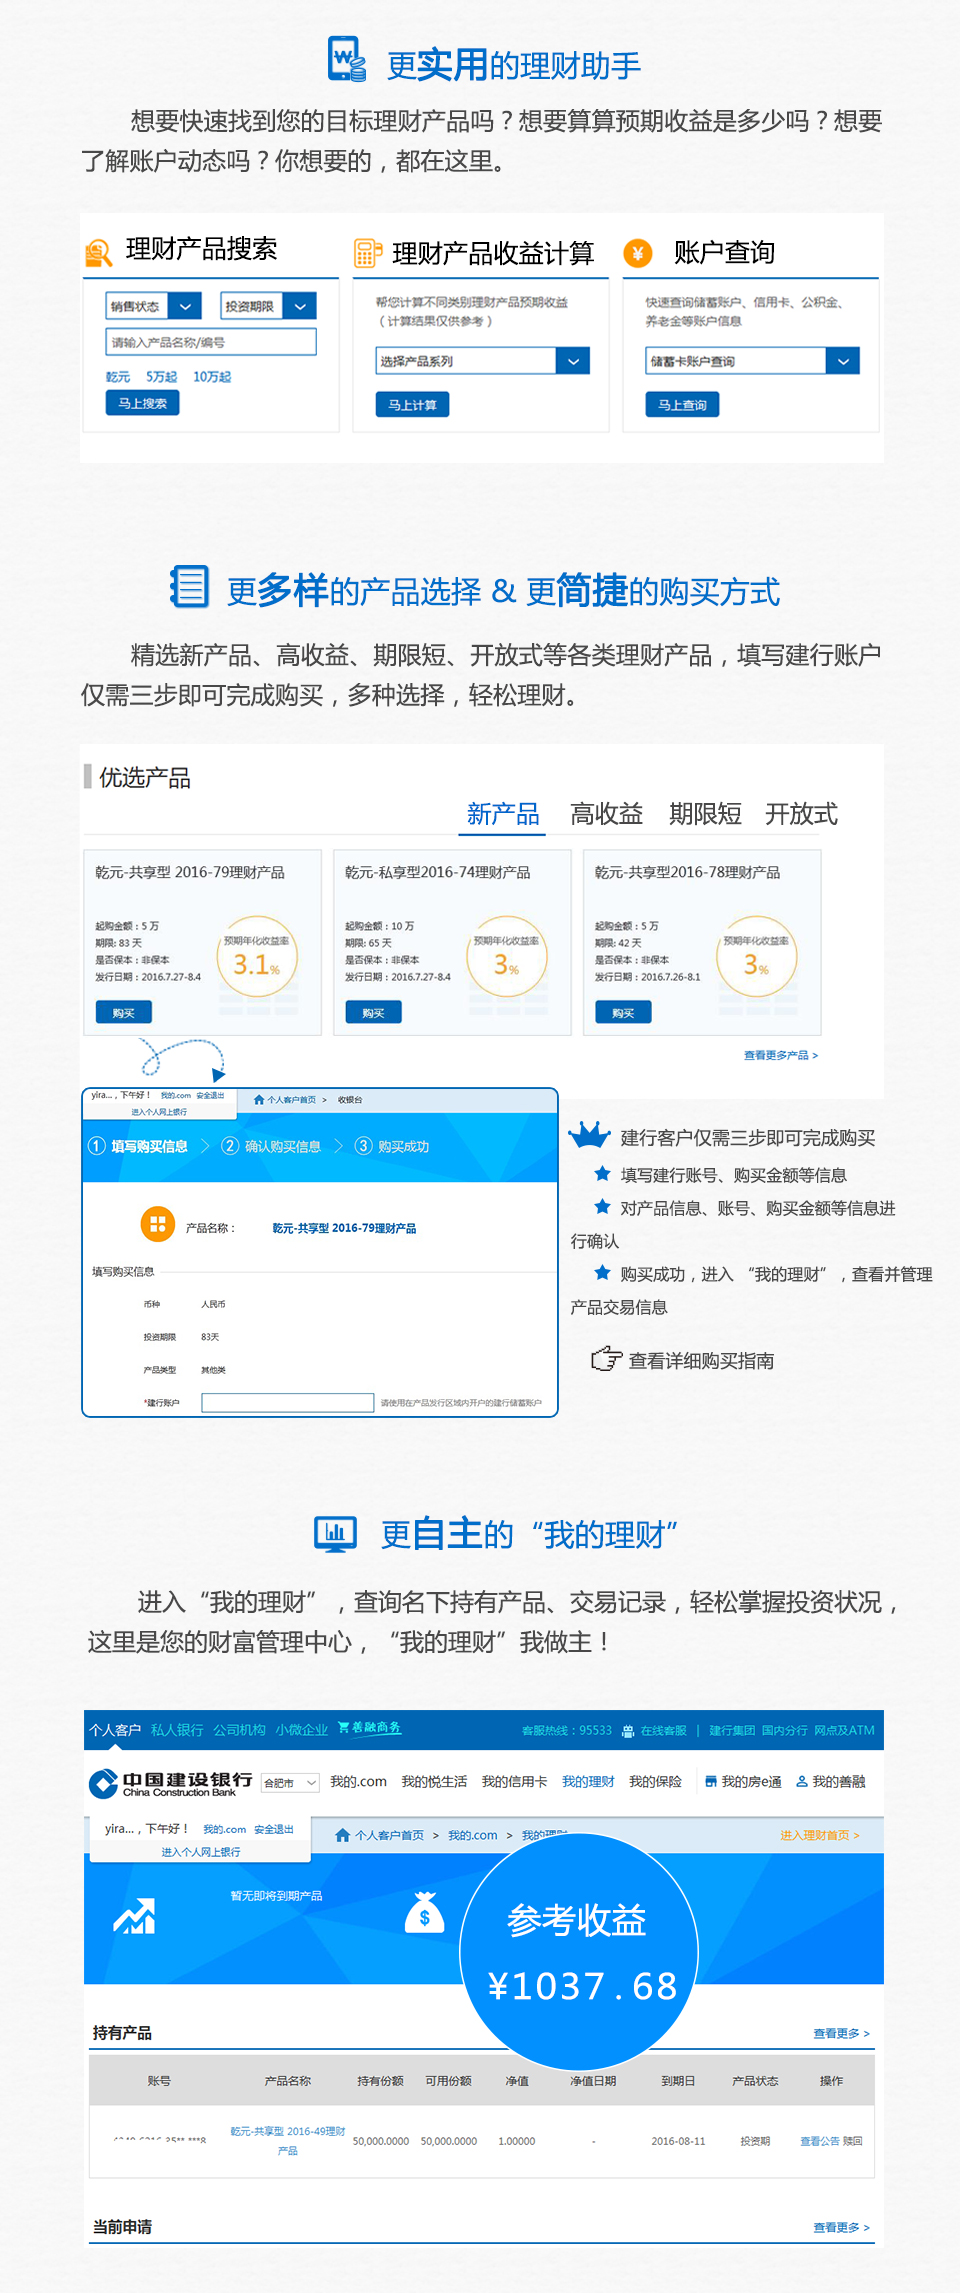Open the 查看更多产品 link

point(780,1055)
